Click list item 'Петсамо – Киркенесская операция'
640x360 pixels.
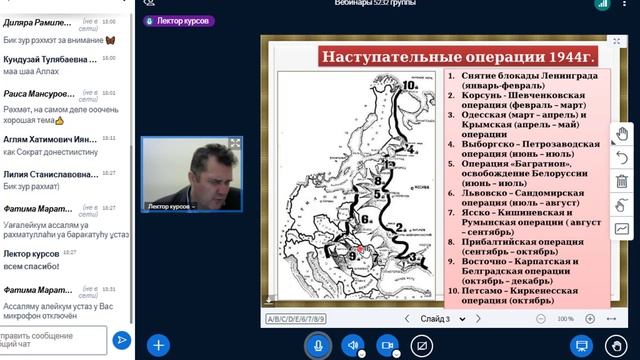[520, 296]
